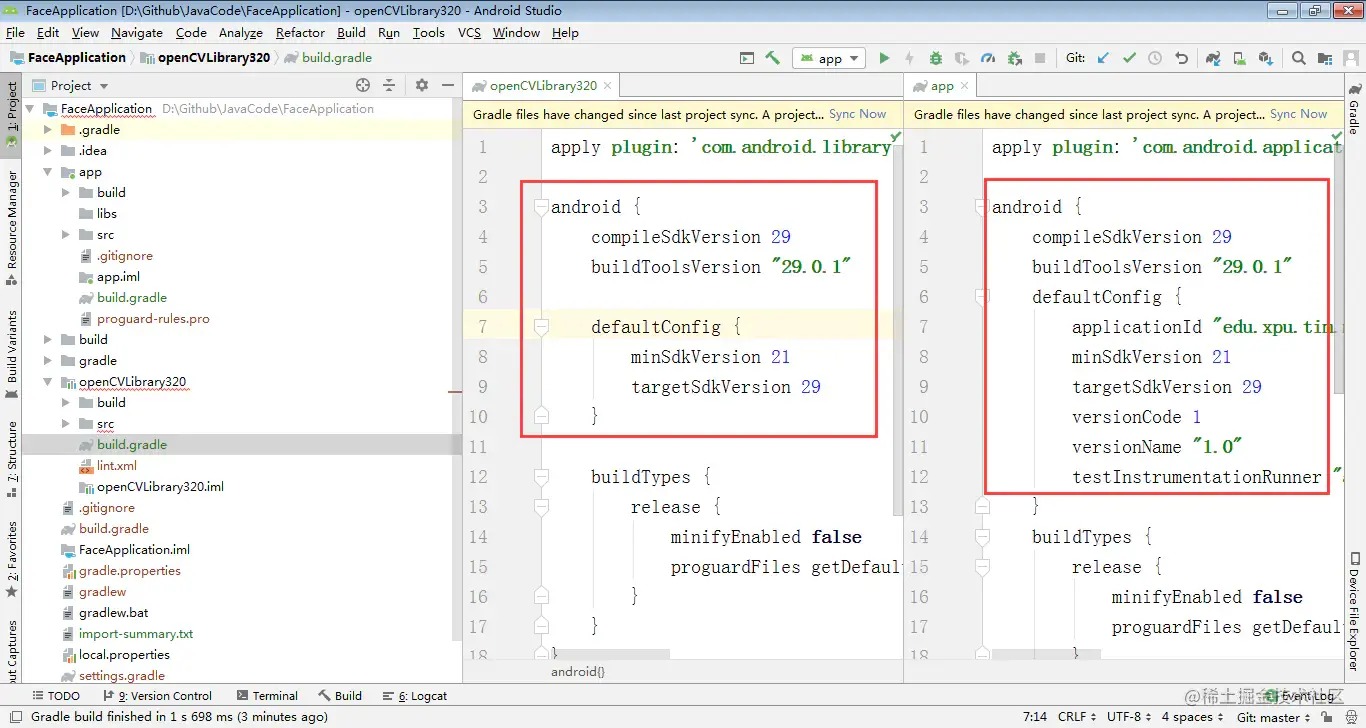This screenshot has width=1366, height=728.
Task: Open the VCS menu
Action: tap(469, 32)
